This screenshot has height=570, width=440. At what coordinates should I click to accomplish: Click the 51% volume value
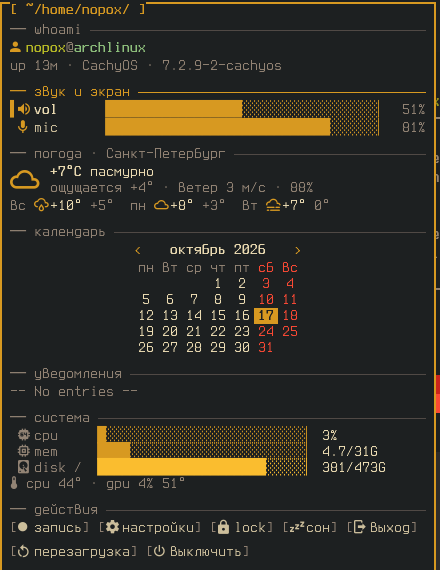413,109
